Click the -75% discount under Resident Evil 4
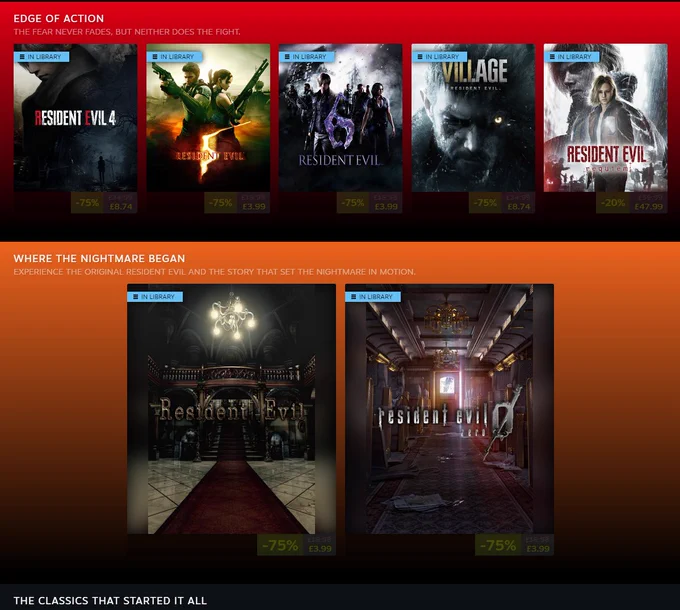Viewport: 680px width, 610px height. click(x=88, y=202)
